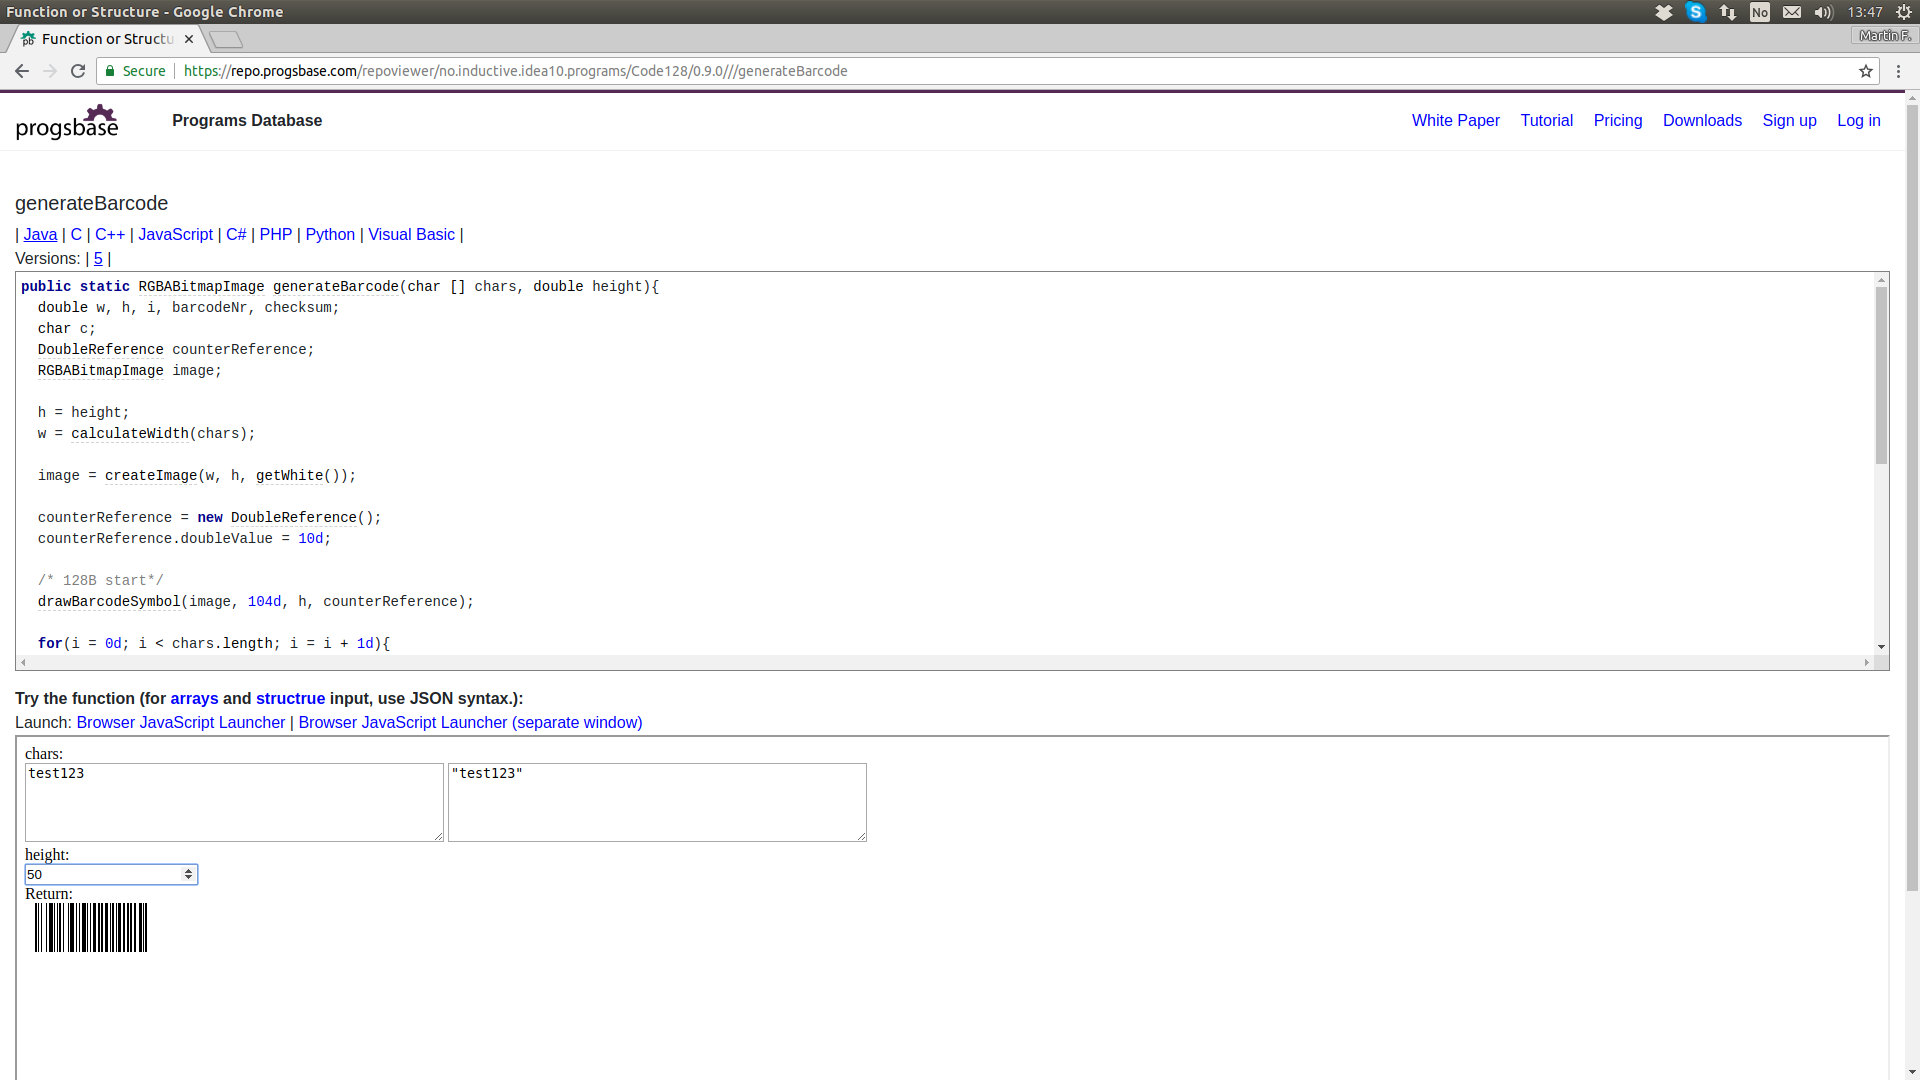Click the code box scroll right arrow
Viewport: 1920px width, 1080px height.
(1866, 662)
